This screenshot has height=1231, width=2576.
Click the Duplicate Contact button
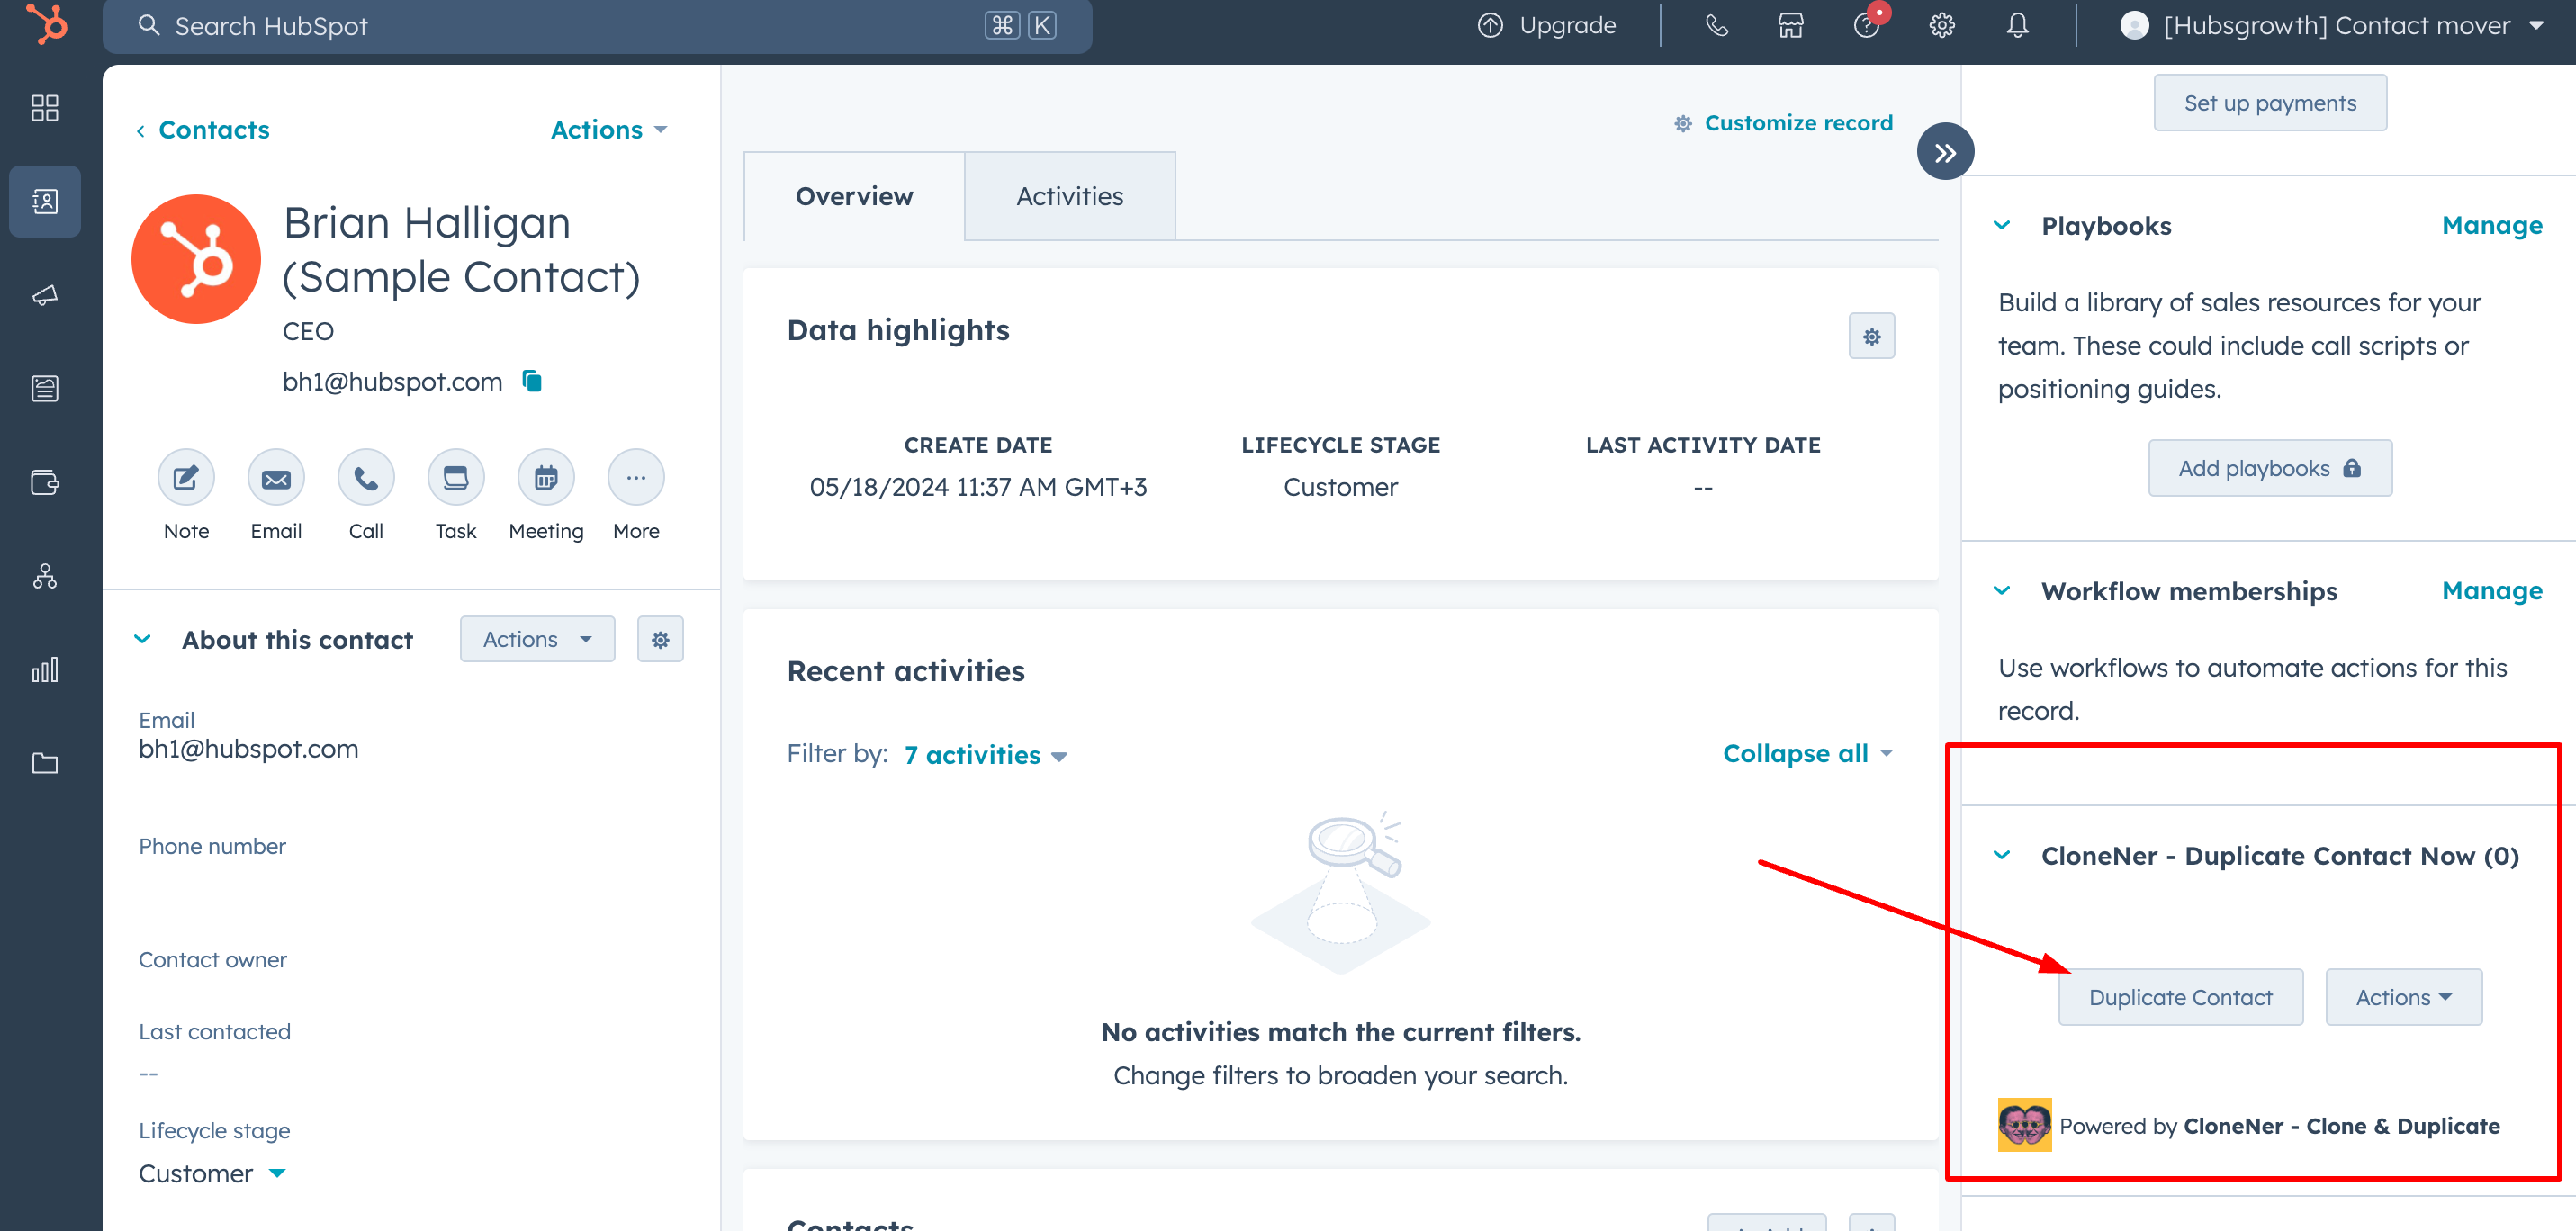click(2180, 997)
